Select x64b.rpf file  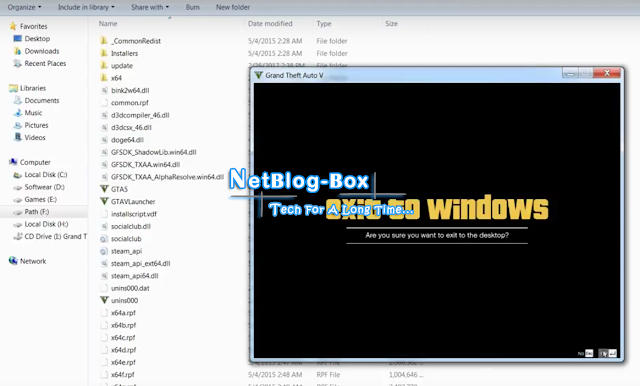point(123,325)
